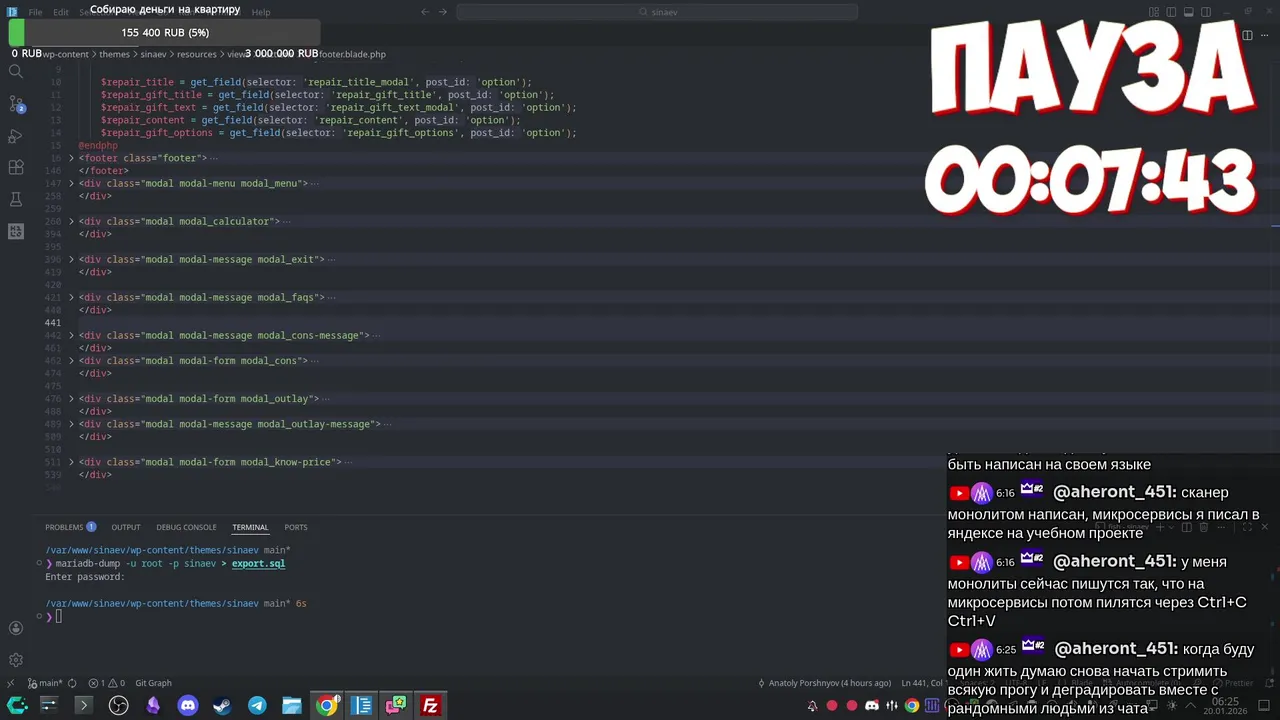Screen dimensions: 1280x720
Task: Open OBS Studio from taskbar
Action: [118, 706]
